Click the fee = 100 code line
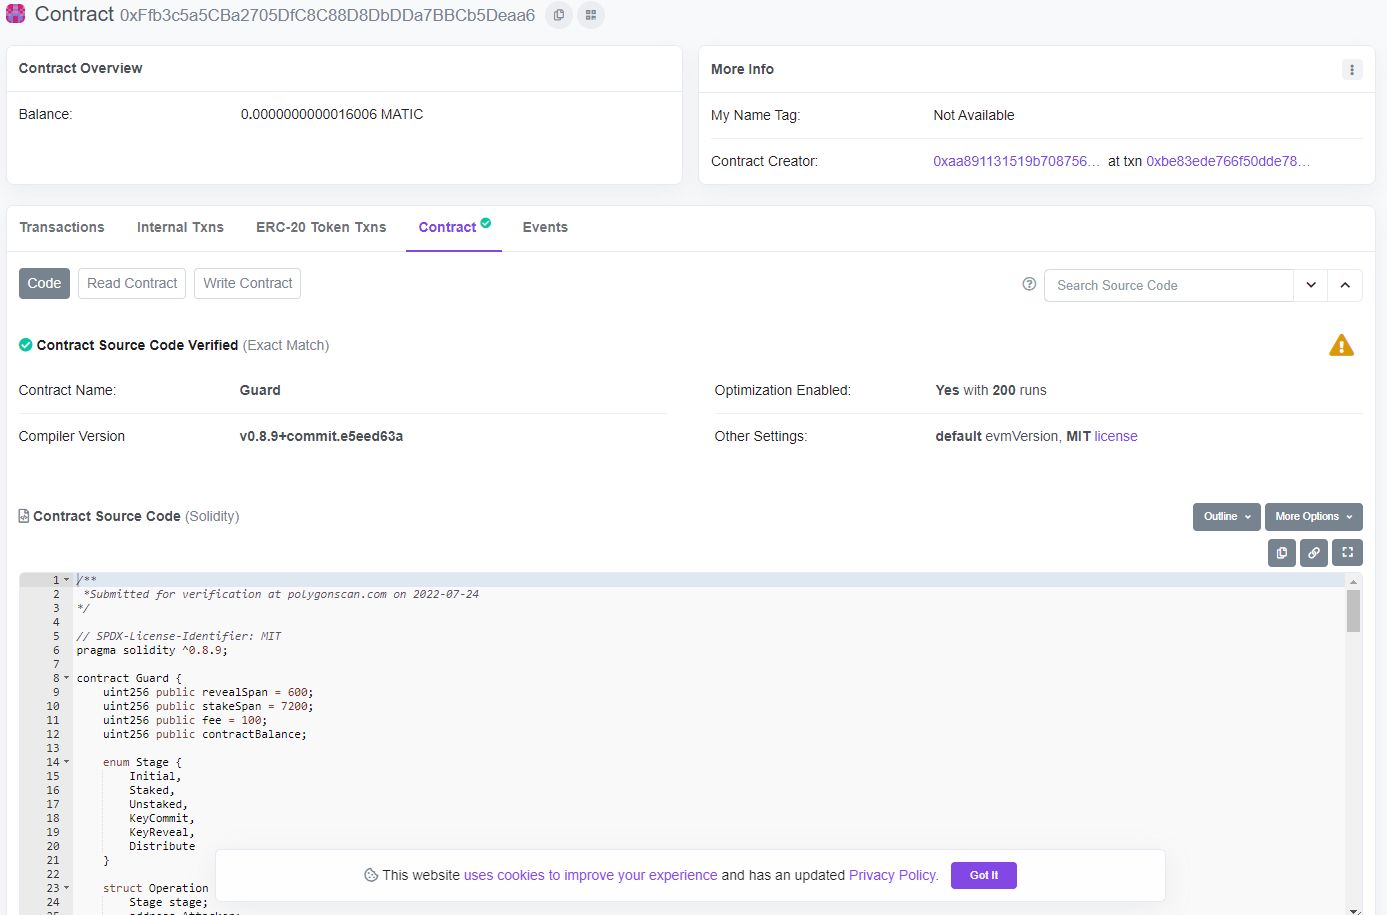Viewport: 1387px width, 915px height. (x=185, y=720)
